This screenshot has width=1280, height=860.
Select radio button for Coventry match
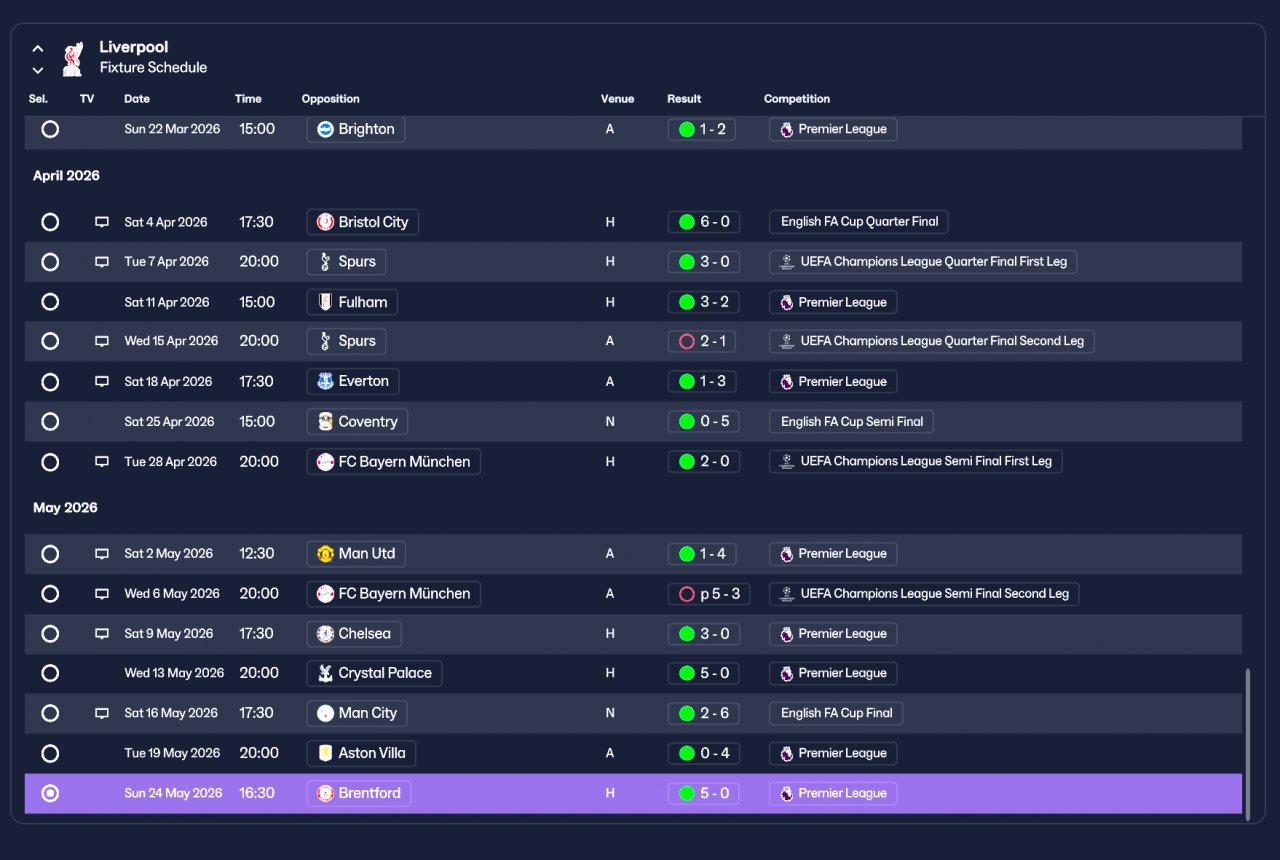50,422
